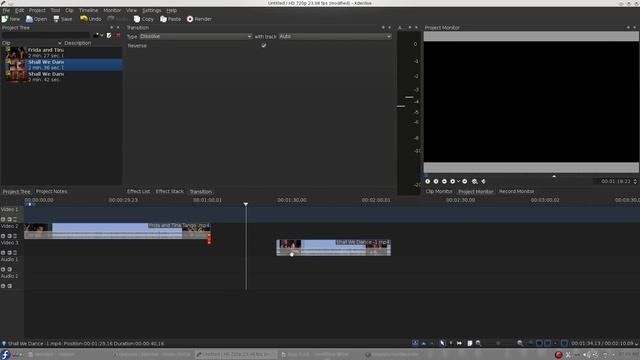
Task: Click the Fedora start menu icon in taskbar
Action: point(5,355)
